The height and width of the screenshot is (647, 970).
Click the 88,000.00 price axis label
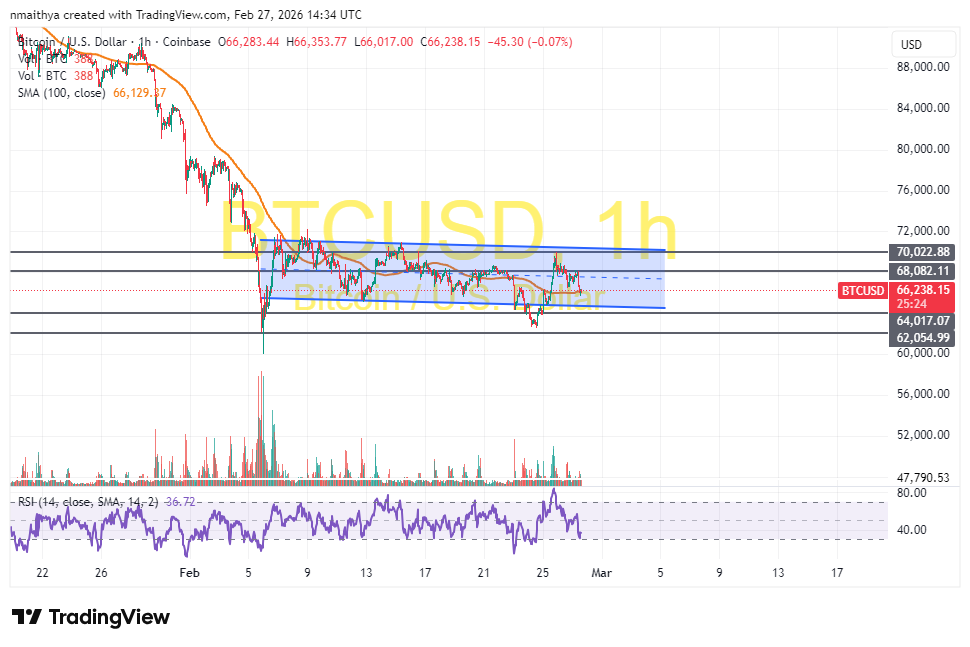click(922, 67)
